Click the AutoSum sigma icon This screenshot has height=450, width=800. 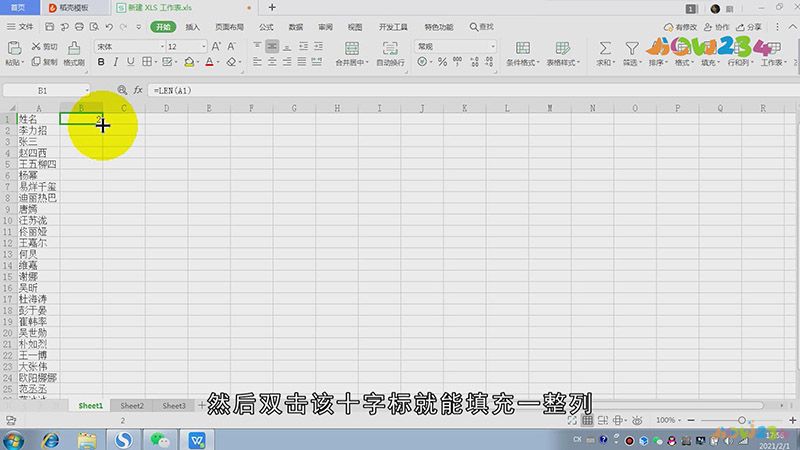pos(605,48)
